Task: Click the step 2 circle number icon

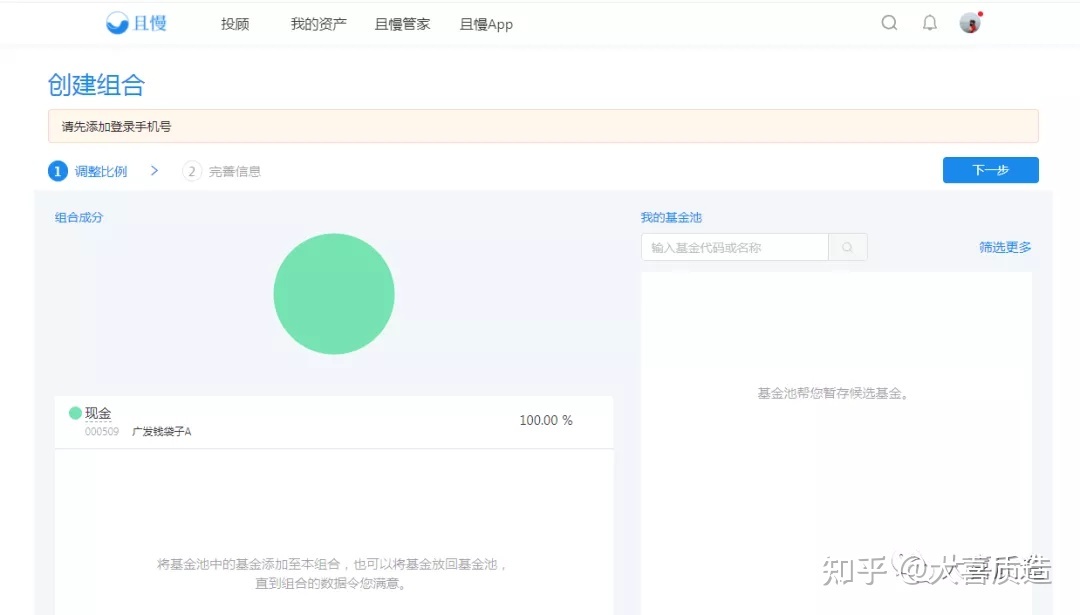Action: 192,171
